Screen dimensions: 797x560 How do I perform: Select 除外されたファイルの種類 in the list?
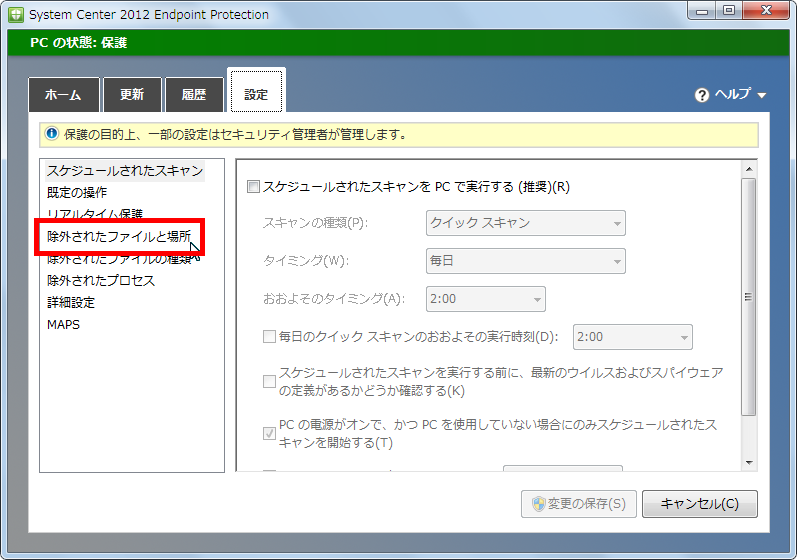click(119, 259)
